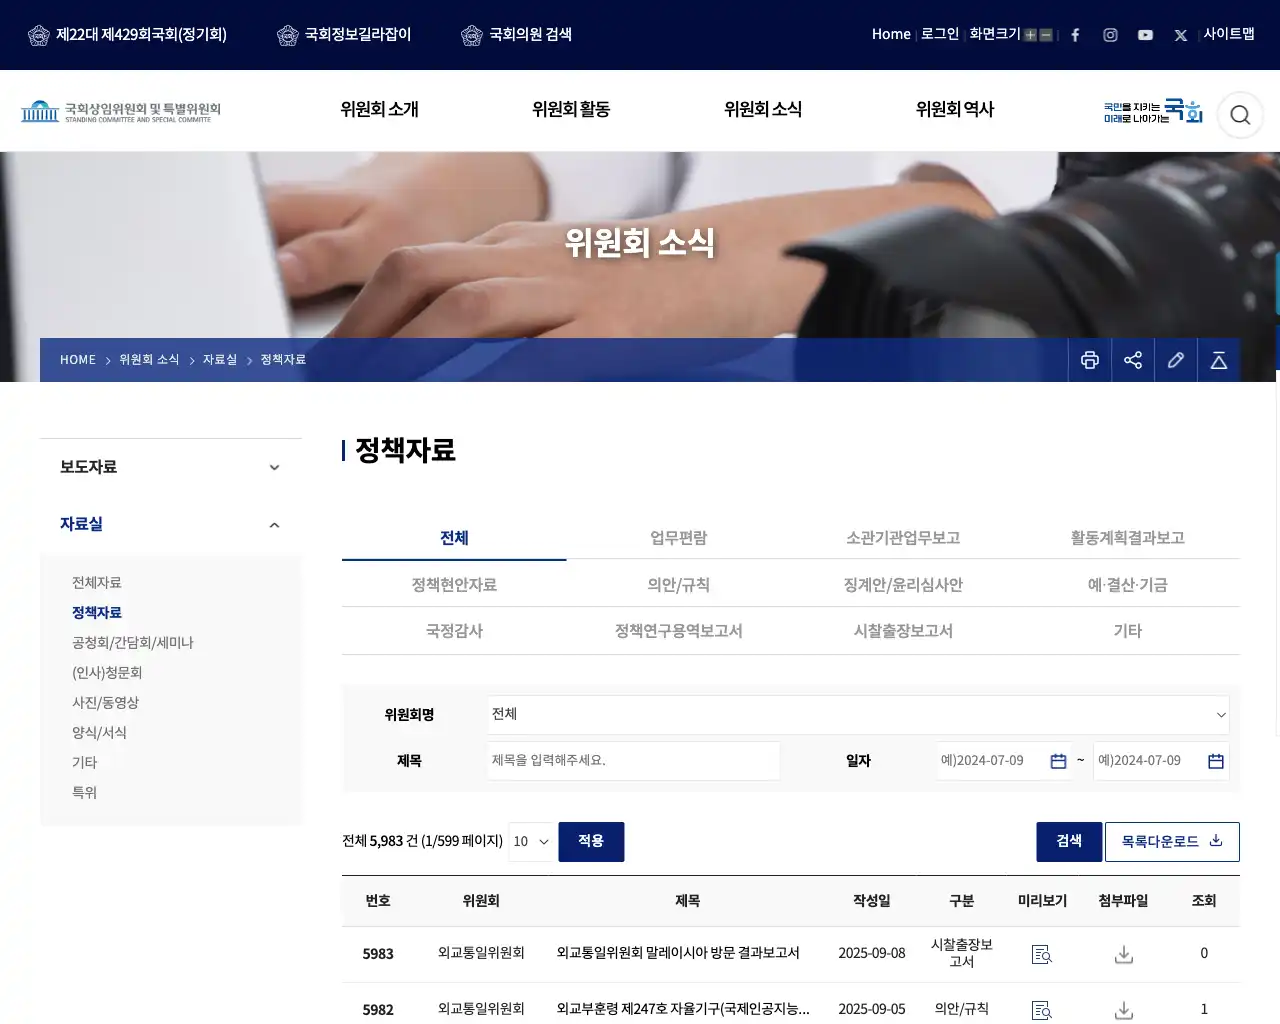Select the 정책현안자료 tab
Screen dimensions: 1280x1024
click(x=454, y=585)
